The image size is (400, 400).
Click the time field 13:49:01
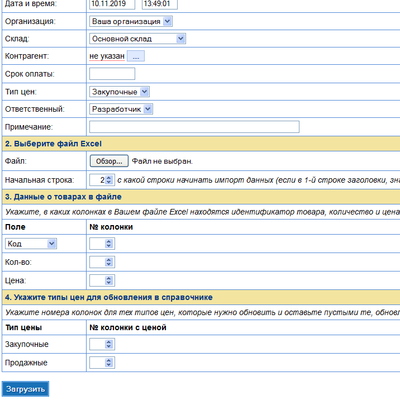(x=160, y=4)
